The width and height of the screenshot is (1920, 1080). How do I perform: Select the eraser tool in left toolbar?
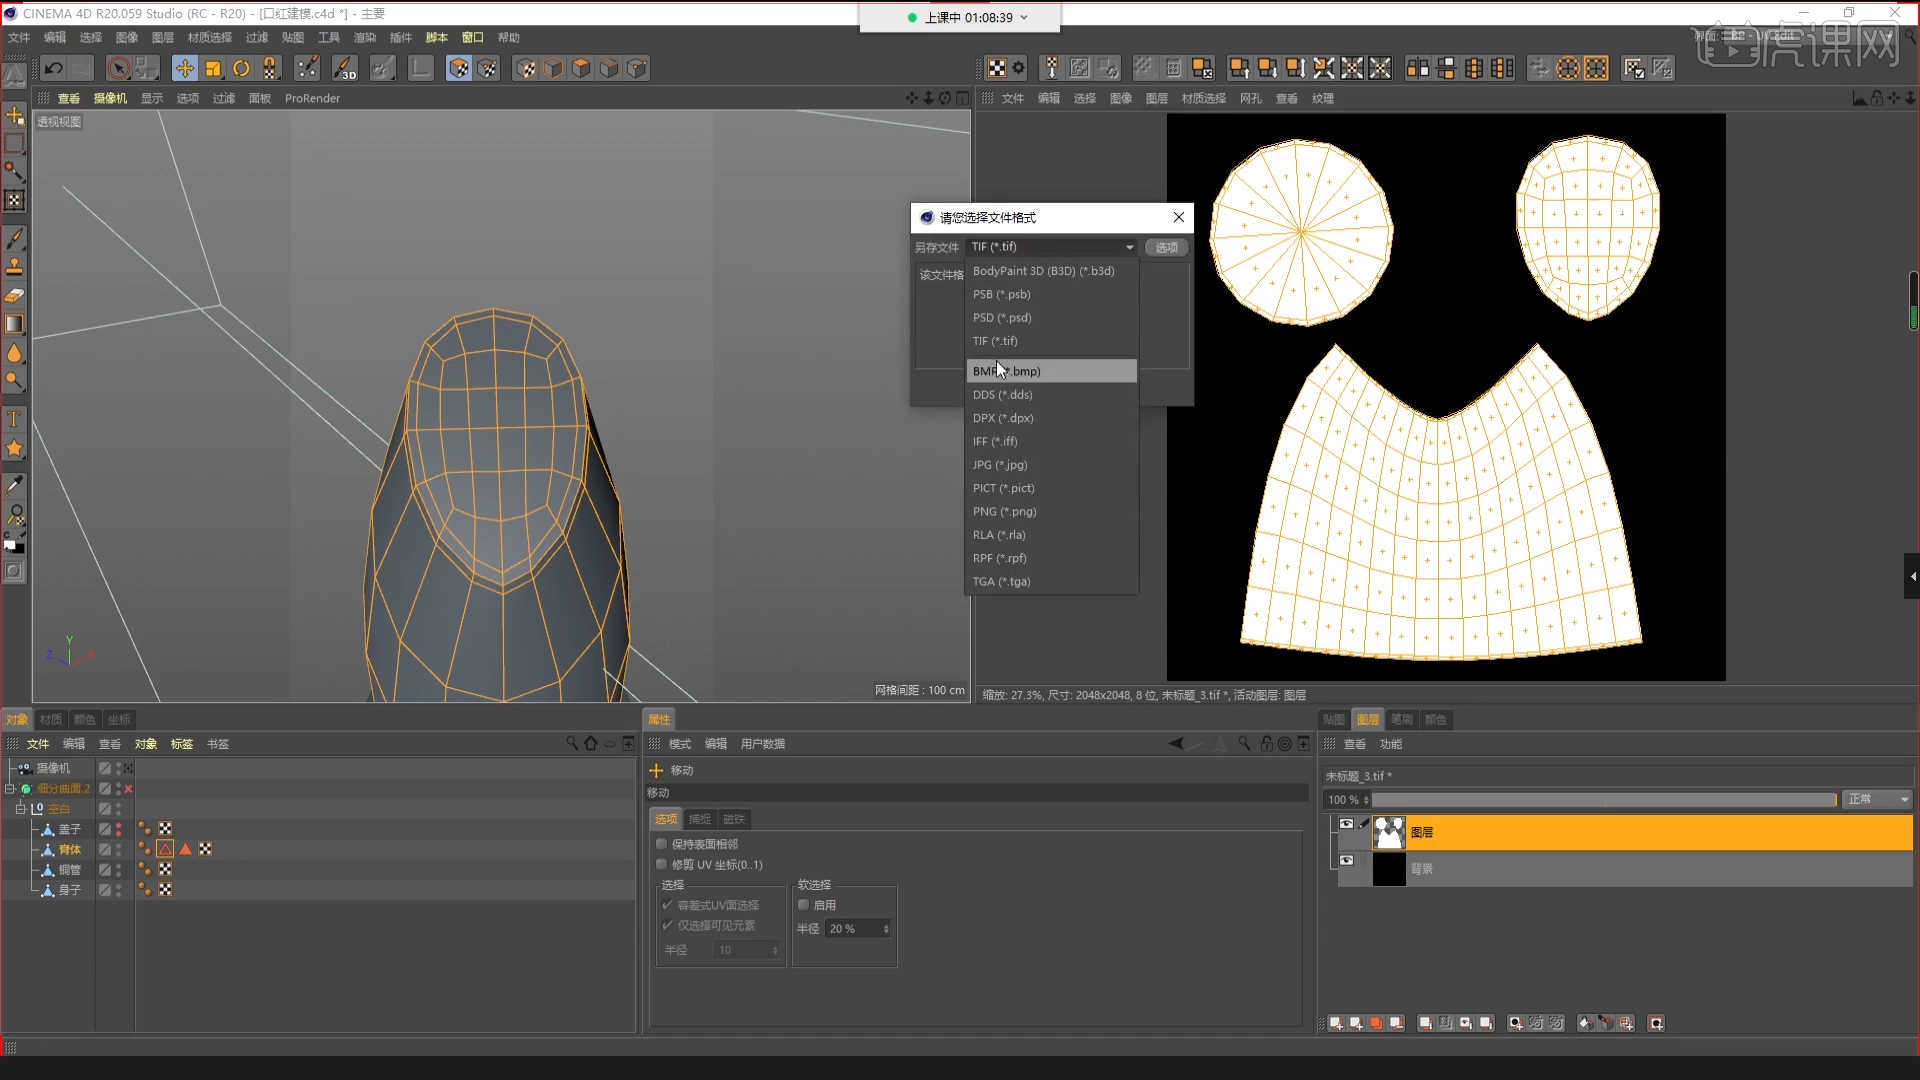14,296
